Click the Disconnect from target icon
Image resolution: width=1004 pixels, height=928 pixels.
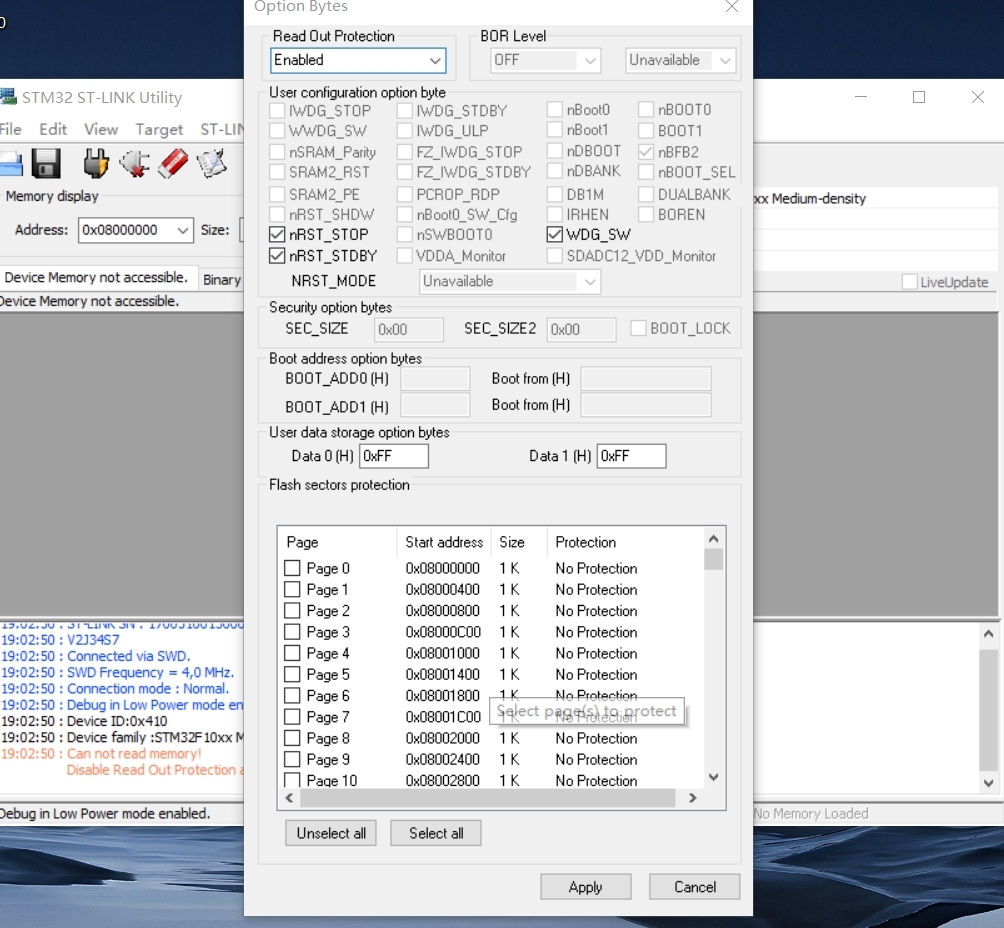(134, 163)
